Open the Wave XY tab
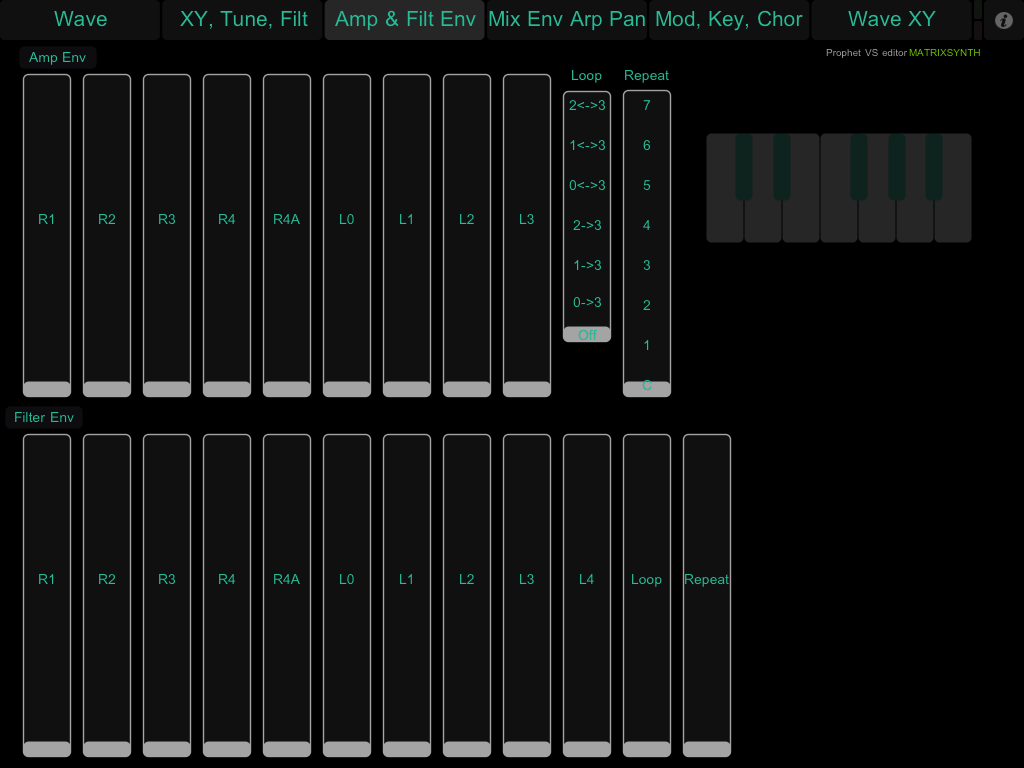The height and width of the screenshot is (768, 1024). tap(891, 20)
